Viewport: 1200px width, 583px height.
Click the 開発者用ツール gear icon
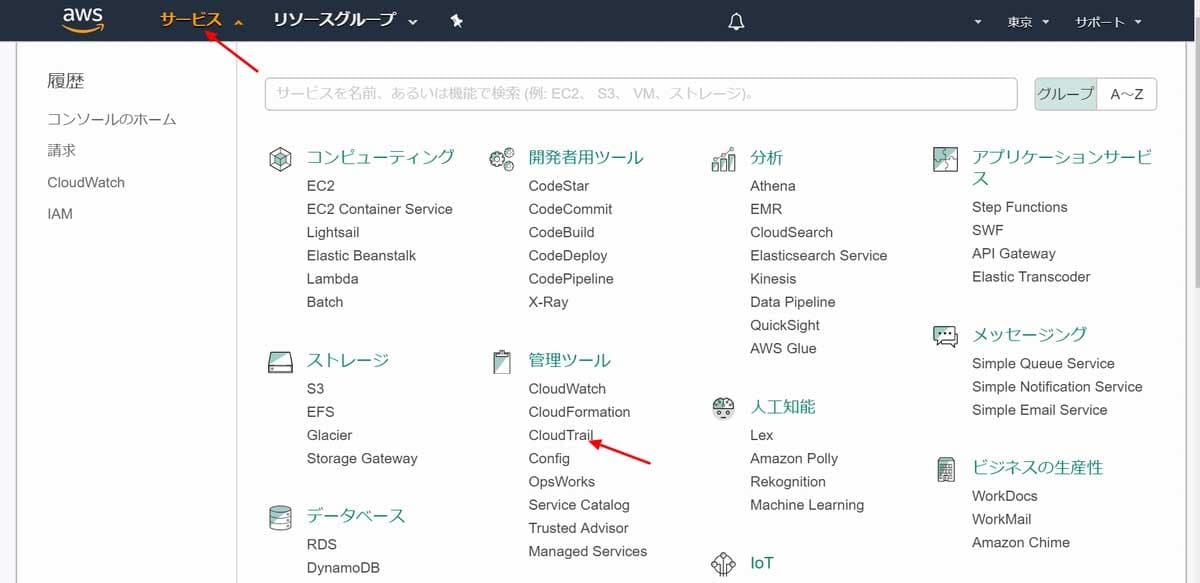click(x=500, y=157)
